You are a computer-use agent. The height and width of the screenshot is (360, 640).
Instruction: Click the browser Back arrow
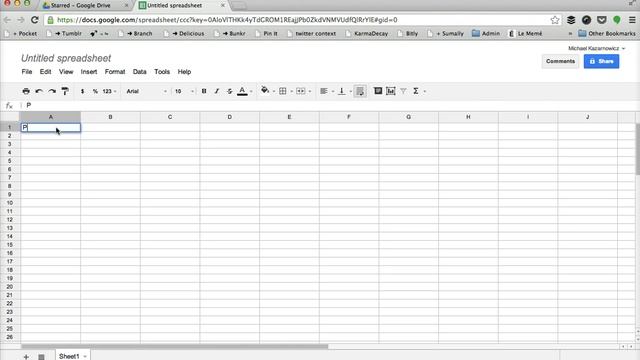tap(7, 20)
